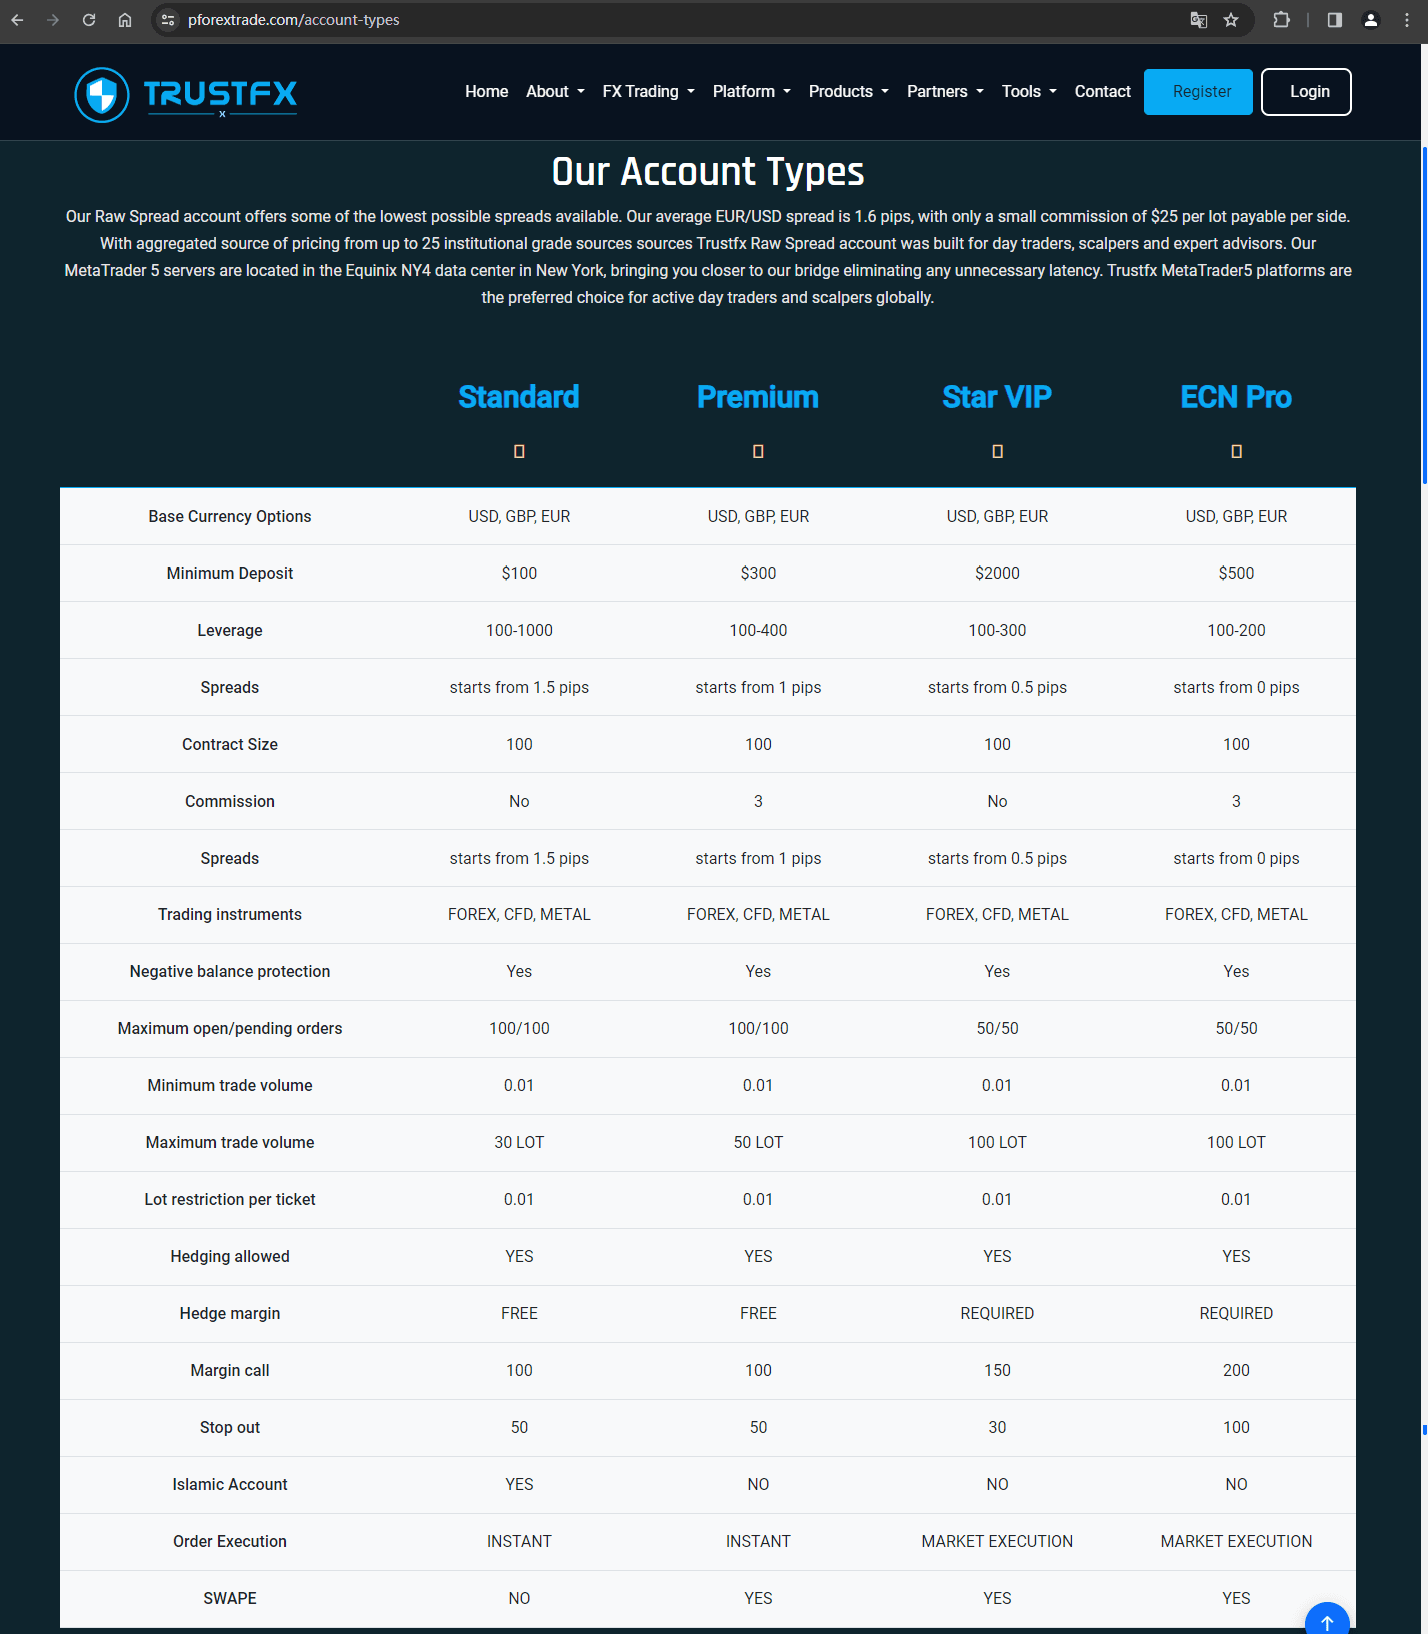
Task: Click the 'Contract Size' row label
Action: [x=230, y=744]
